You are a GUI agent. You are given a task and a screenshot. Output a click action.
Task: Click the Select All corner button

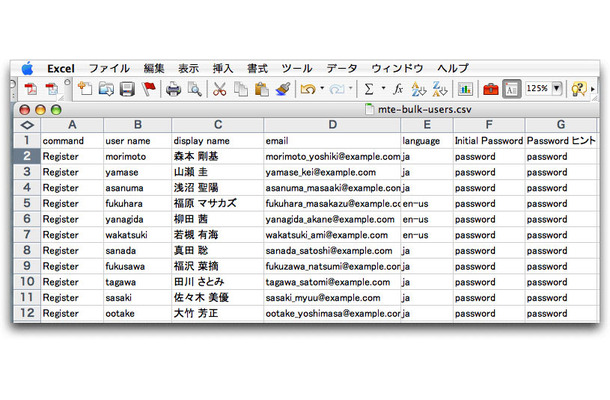point(27,125)
